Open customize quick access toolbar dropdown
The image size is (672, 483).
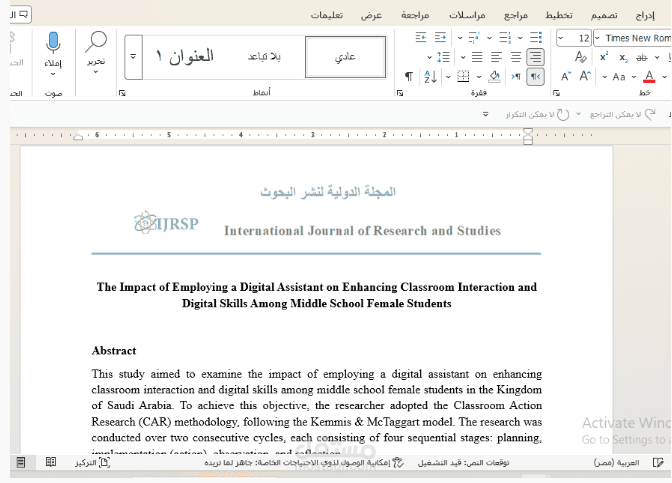coord(486,114)
